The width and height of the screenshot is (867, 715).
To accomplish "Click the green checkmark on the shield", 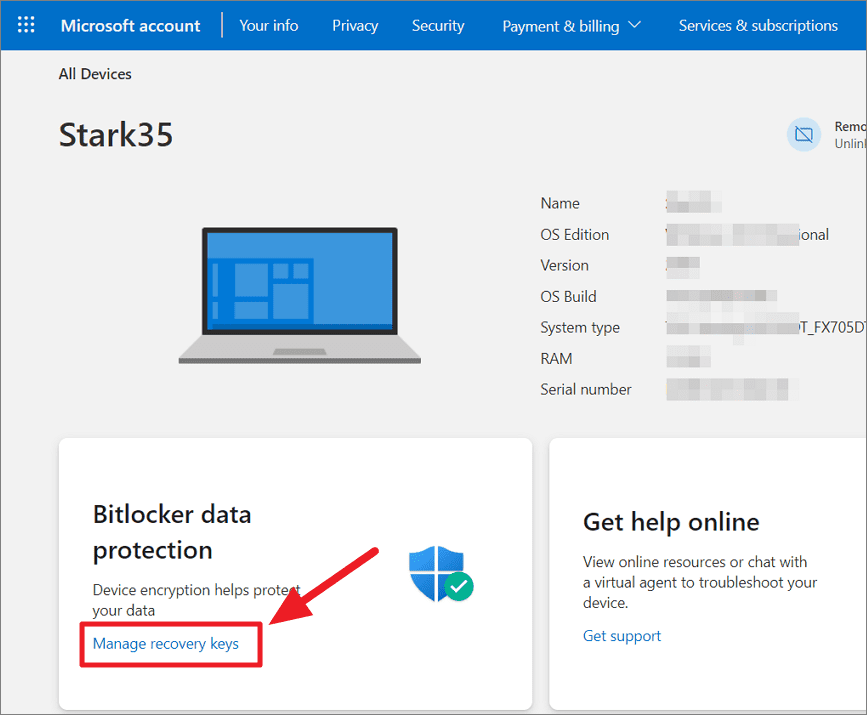I will coord(458,589).
